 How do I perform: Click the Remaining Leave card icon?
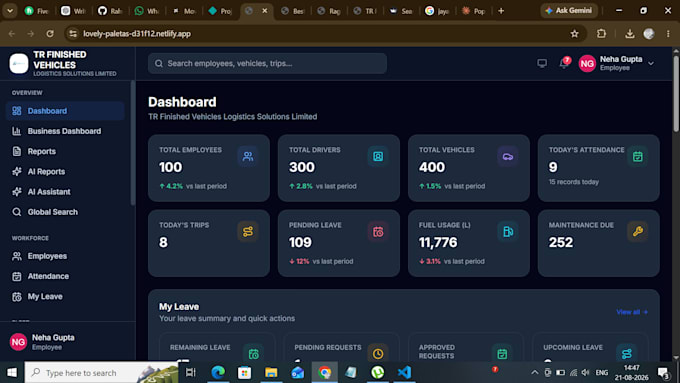[254, 354]
